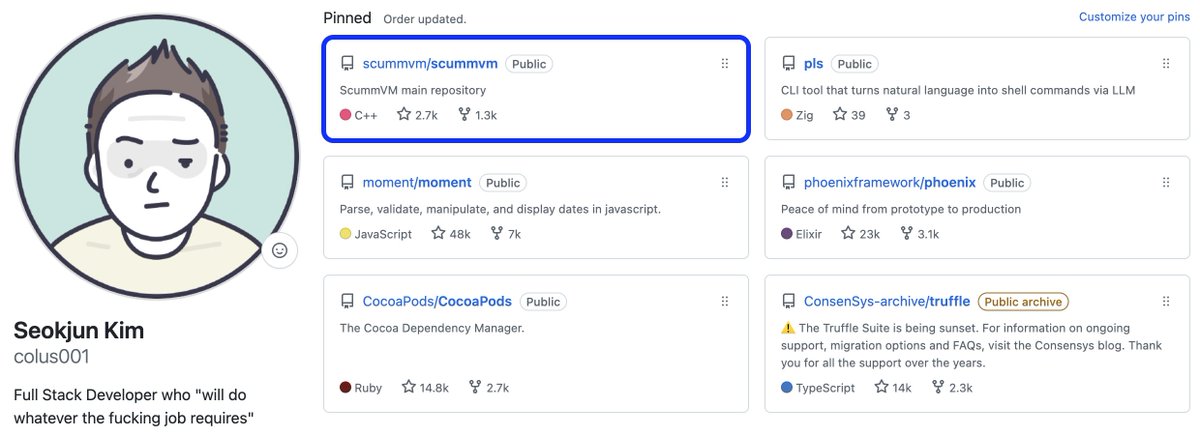
Task: Click the Public badge on phoenix card
Action: (x=1007, y=183)
